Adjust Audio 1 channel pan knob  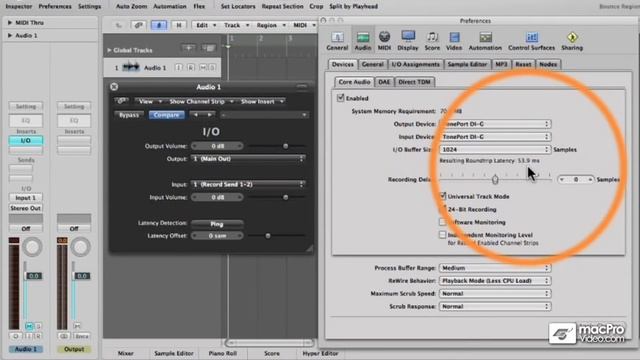click(32, 247)
